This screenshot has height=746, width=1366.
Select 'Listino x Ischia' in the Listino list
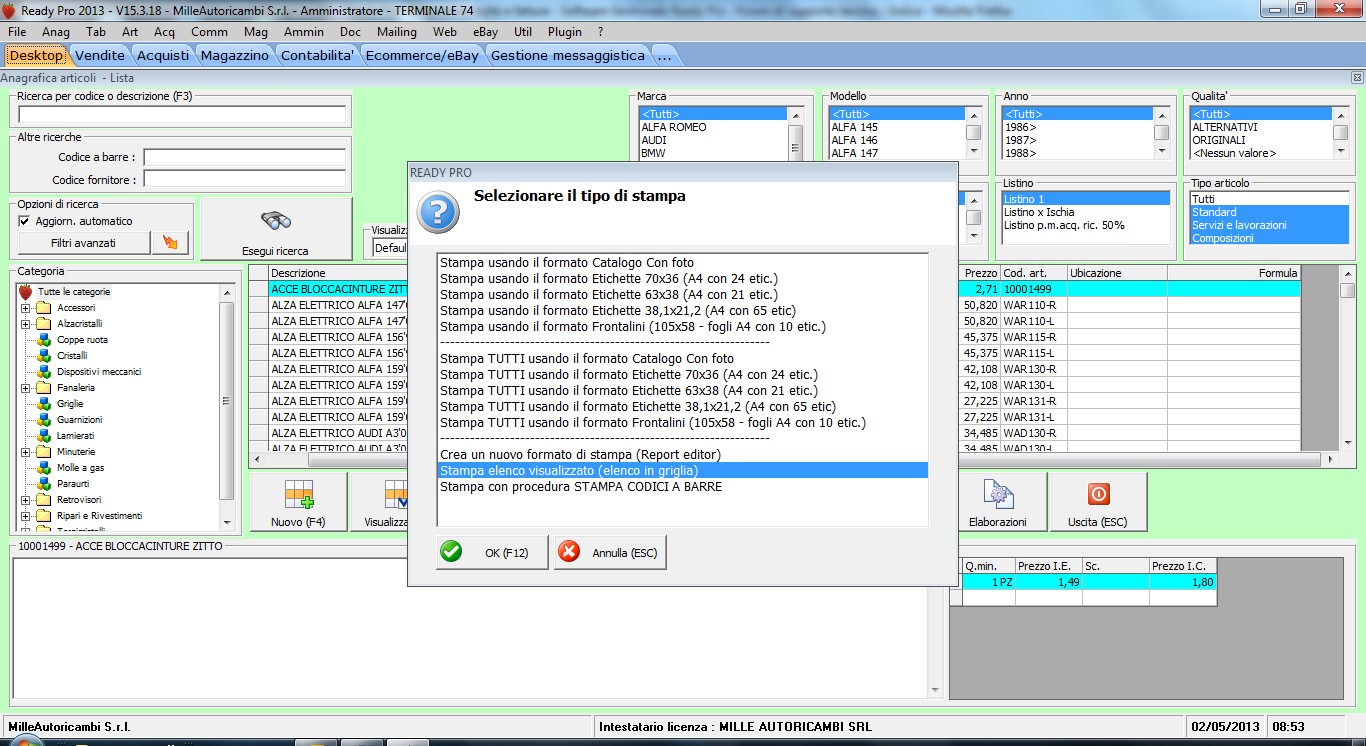1085,212
